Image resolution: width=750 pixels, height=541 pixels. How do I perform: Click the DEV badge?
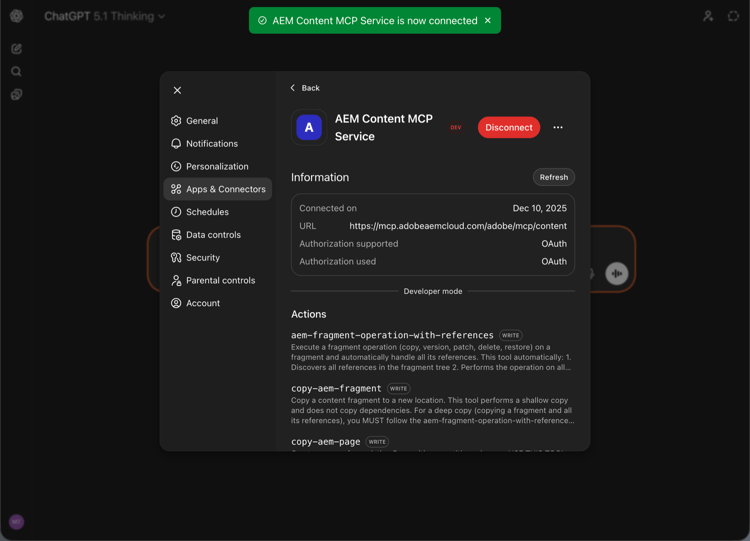coord(456,127)
